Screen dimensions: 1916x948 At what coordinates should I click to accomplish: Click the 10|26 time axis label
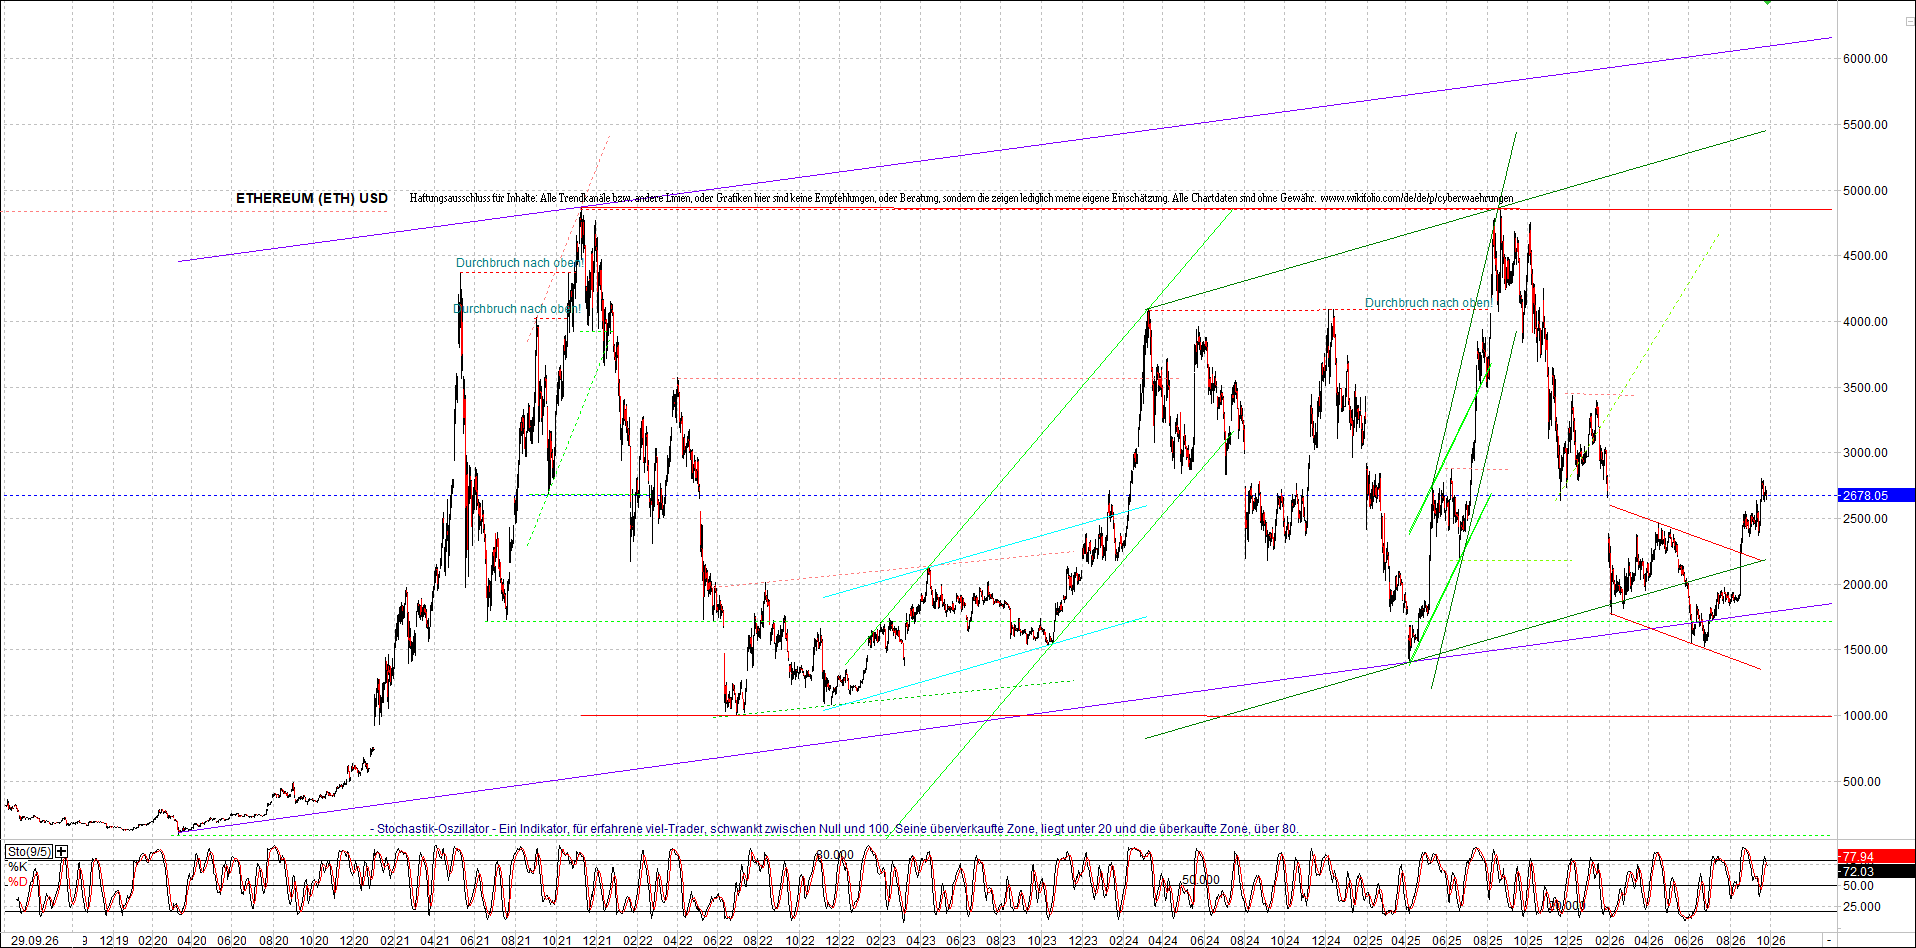point(1771,941)
